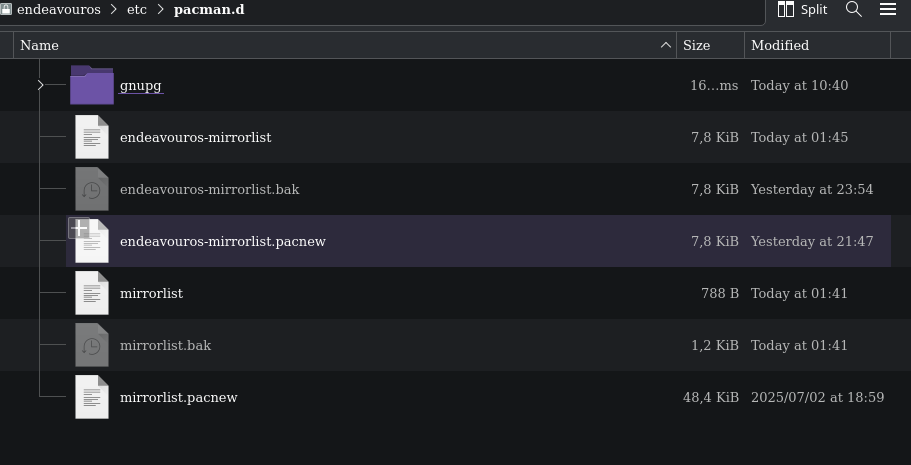Toggle Split view
The height and width of the screenshot is (465, 911).
pyautogui.click(x=802, y=9)
